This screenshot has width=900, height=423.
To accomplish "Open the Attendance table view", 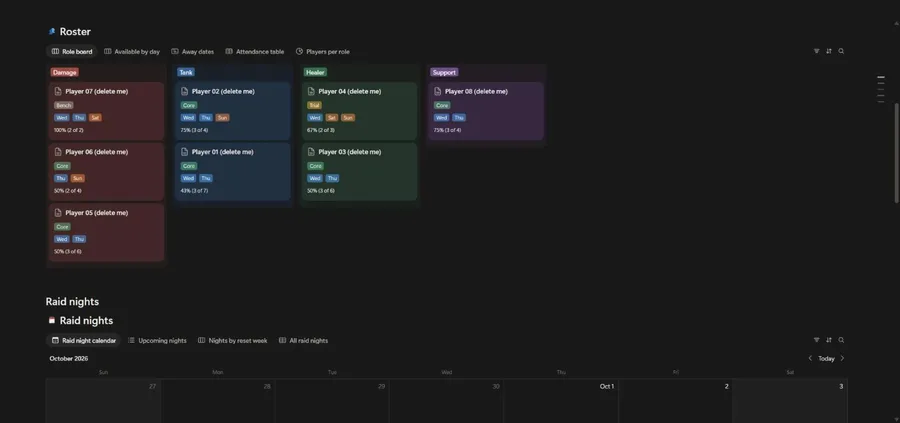I will [x=254, y=52].
